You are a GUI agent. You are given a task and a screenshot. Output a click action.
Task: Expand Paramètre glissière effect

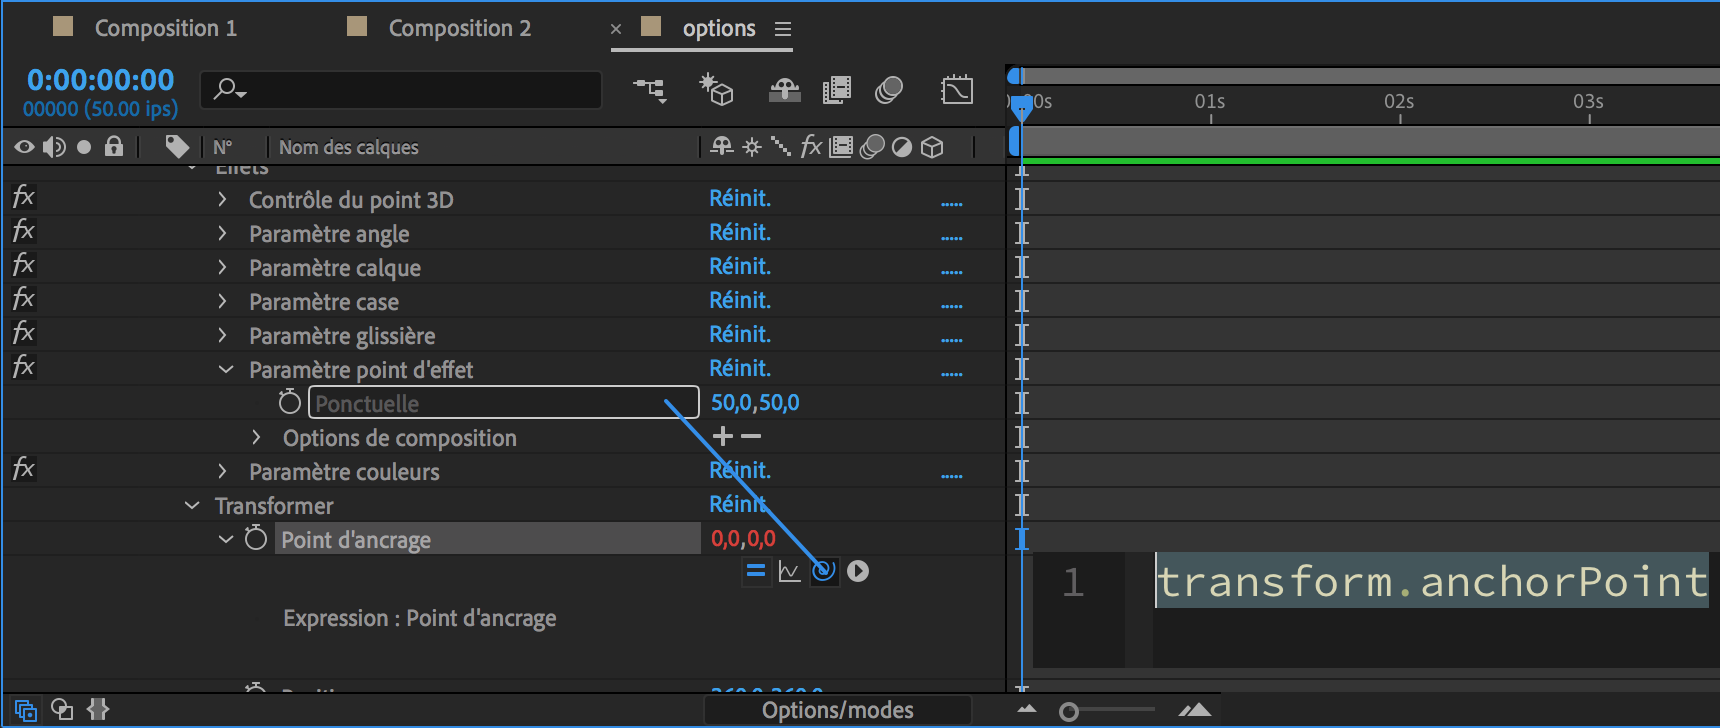coord(222,336)
